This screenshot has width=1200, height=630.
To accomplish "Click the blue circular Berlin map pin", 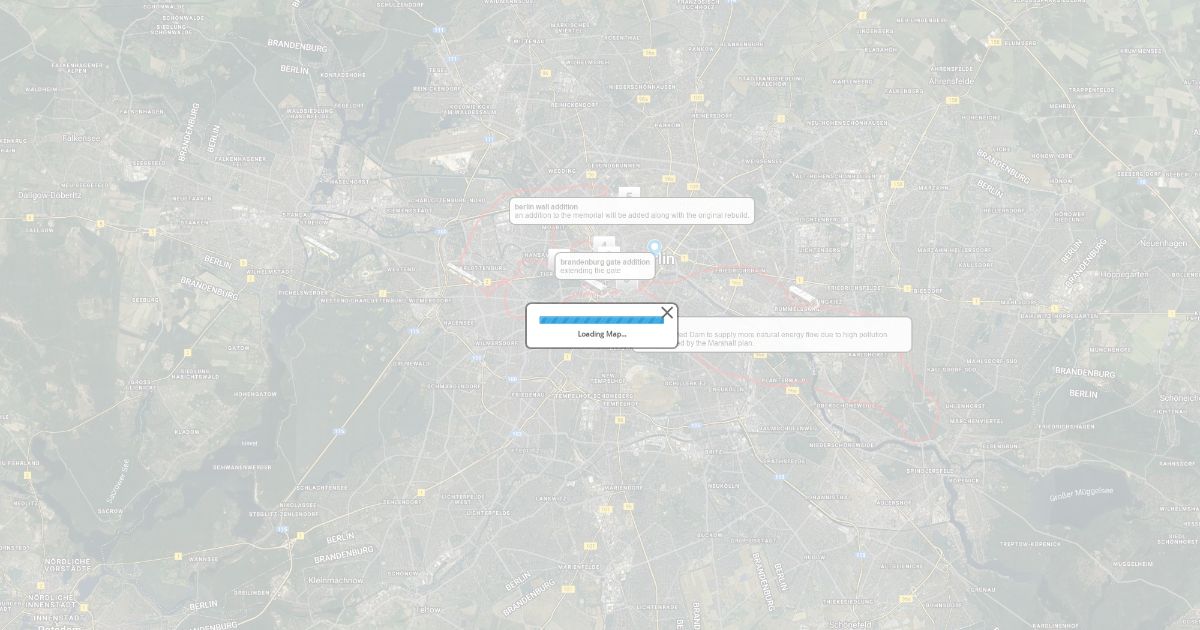I will point(654,246).
